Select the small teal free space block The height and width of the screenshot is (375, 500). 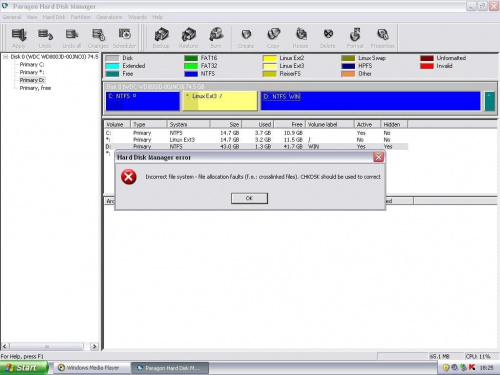(489, 101)
